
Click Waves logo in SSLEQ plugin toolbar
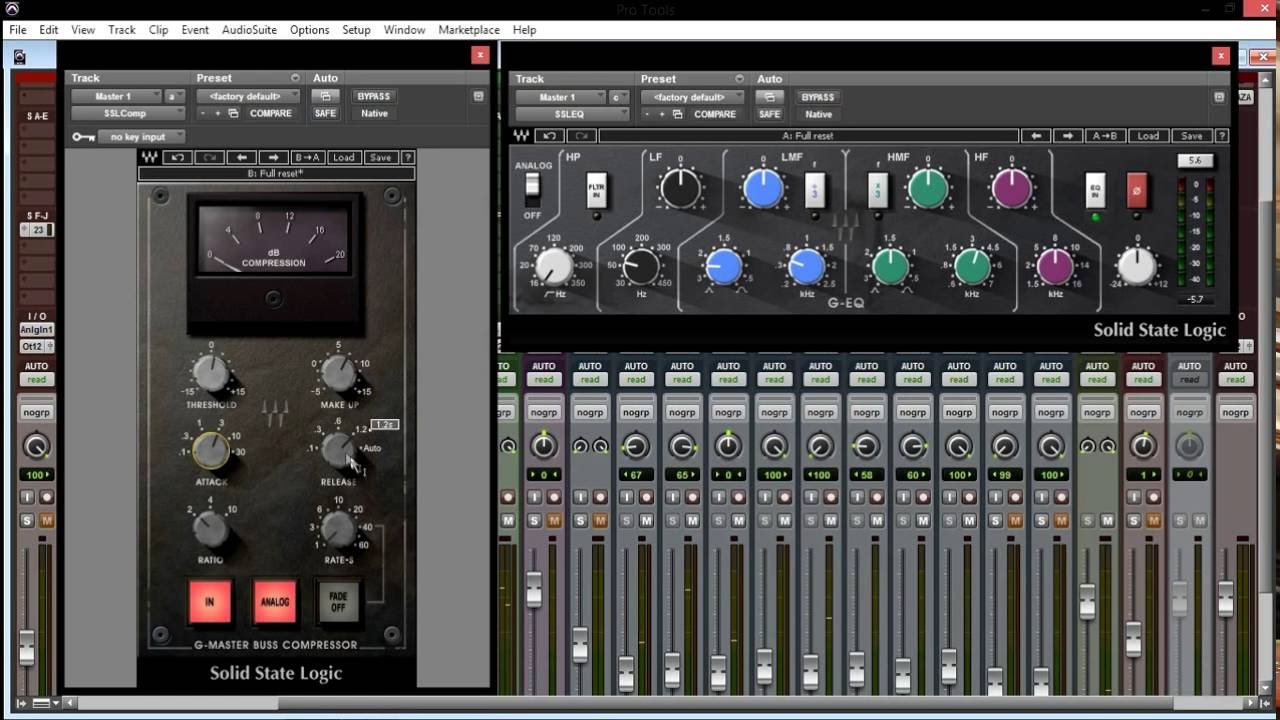coord(521,136)
